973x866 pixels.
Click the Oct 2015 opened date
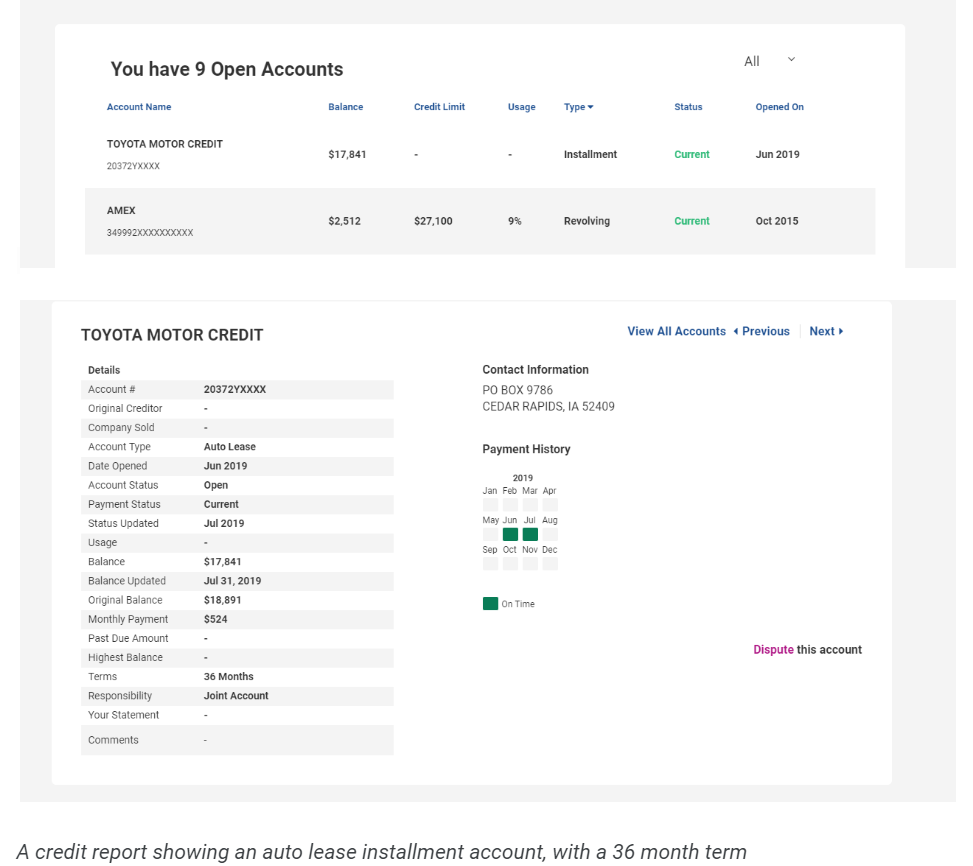776,221
